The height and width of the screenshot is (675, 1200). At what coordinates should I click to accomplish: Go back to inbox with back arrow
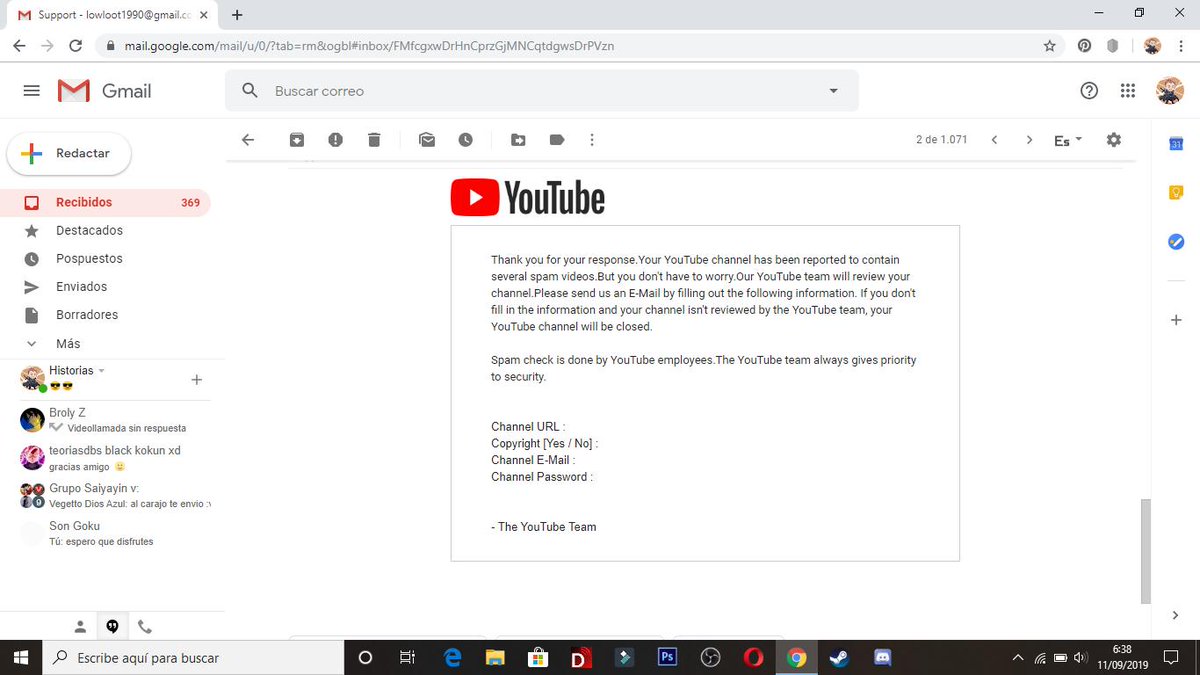[248, 140]
